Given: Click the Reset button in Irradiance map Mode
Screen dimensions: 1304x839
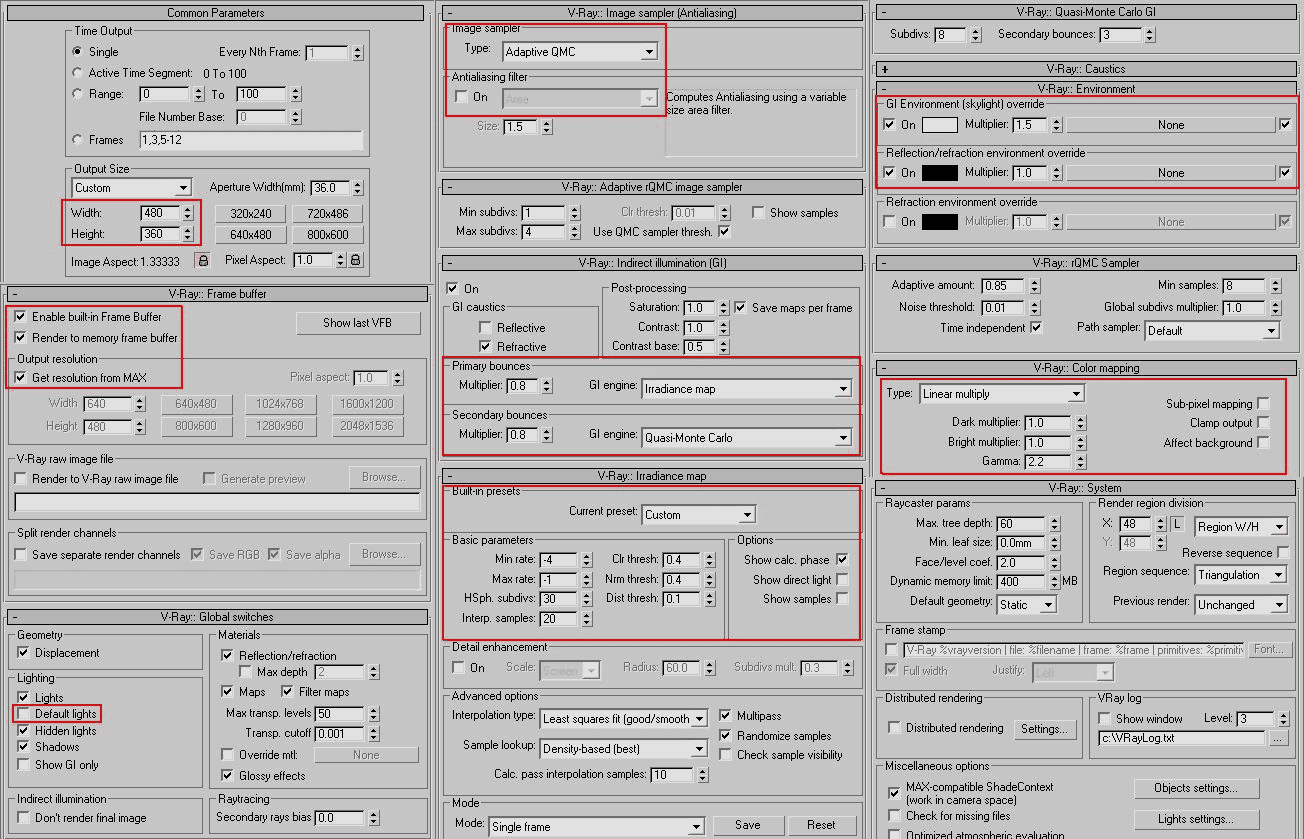Looking at the screenshot, I should click(x=821, y=825).
